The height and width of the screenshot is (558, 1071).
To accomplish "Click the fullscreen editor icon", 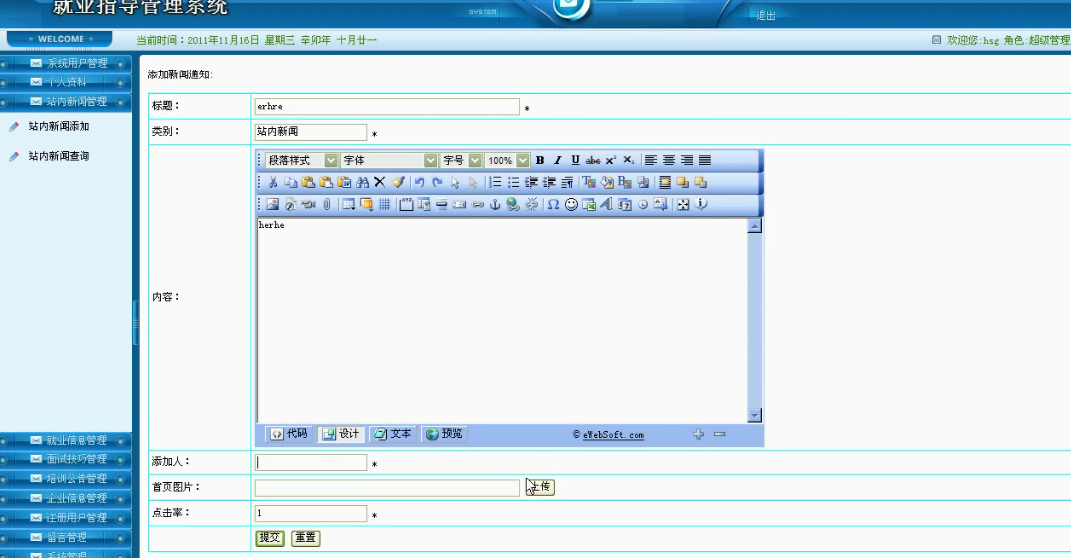I will (x=683, y=204).
